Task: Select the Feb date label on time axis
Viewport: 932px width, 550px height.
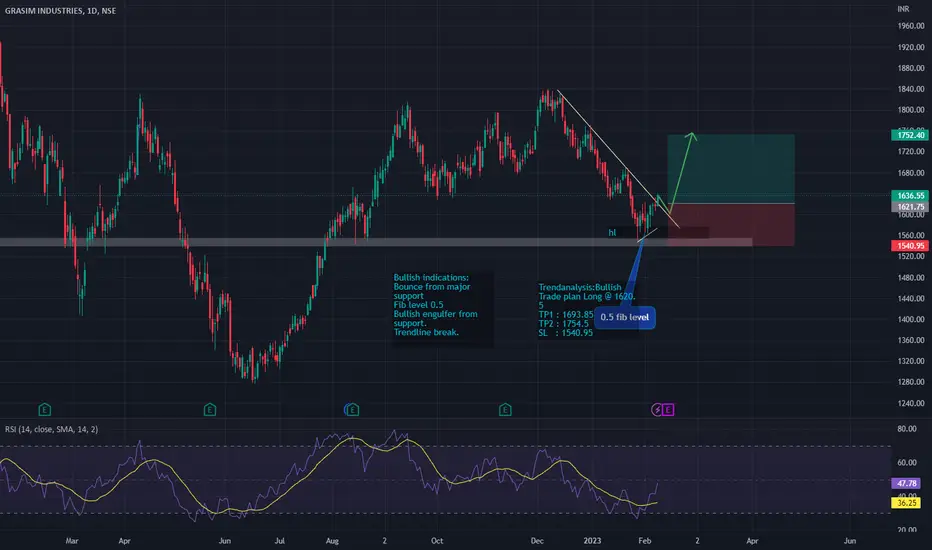Action: (x=644, y=540)
